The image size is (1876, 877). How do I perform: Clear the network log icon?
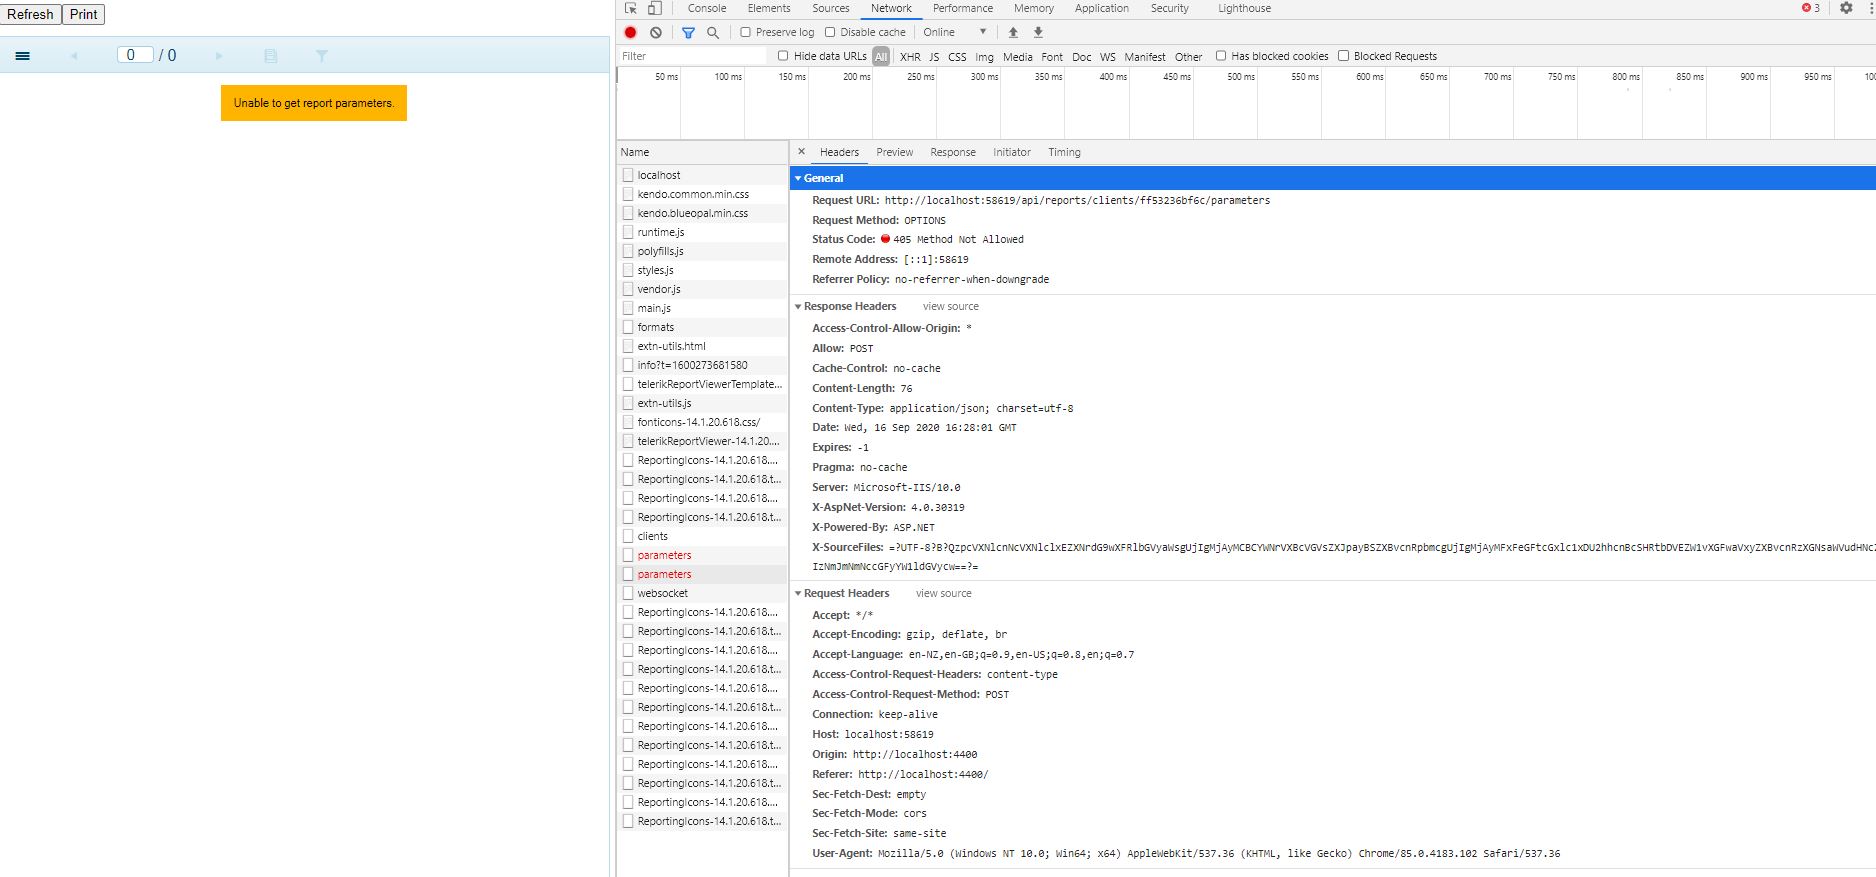click(x=656, y=32)
